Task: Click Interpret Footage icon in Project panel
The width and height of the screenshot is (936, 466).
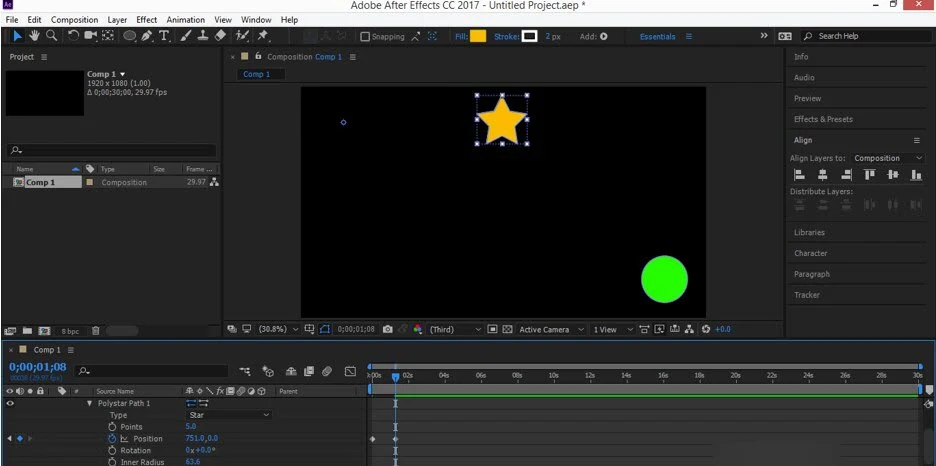Action: tap(10, 331)
